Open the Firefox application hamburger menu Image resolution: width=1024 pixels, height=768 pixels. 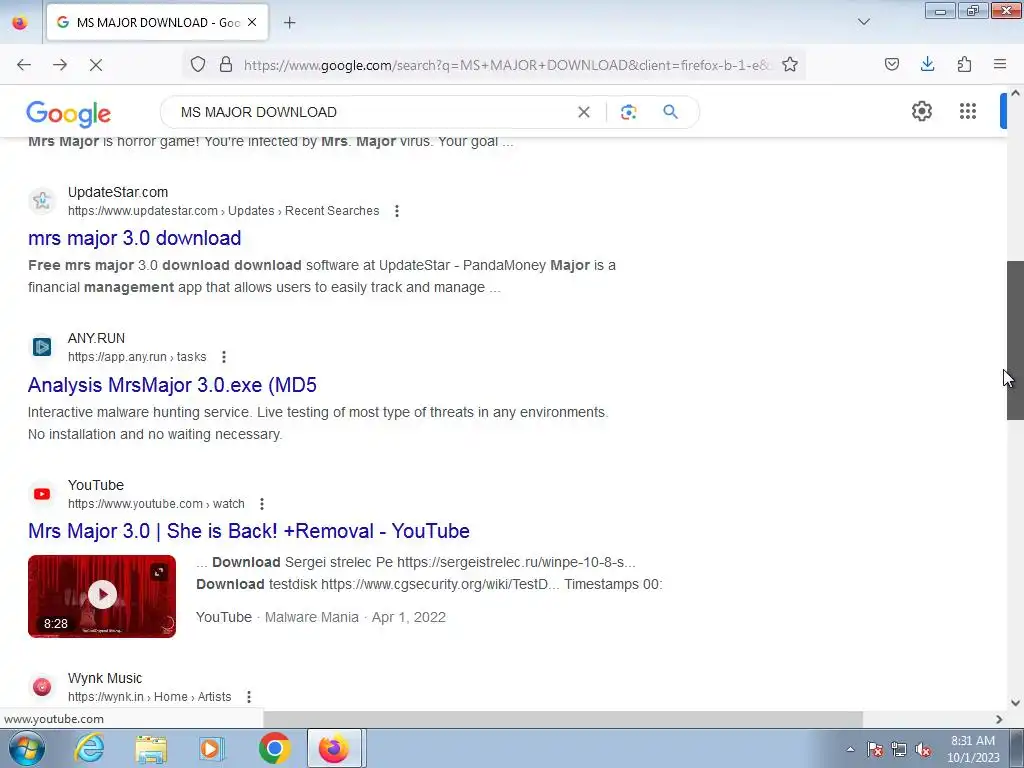(x=1000, y=64)
